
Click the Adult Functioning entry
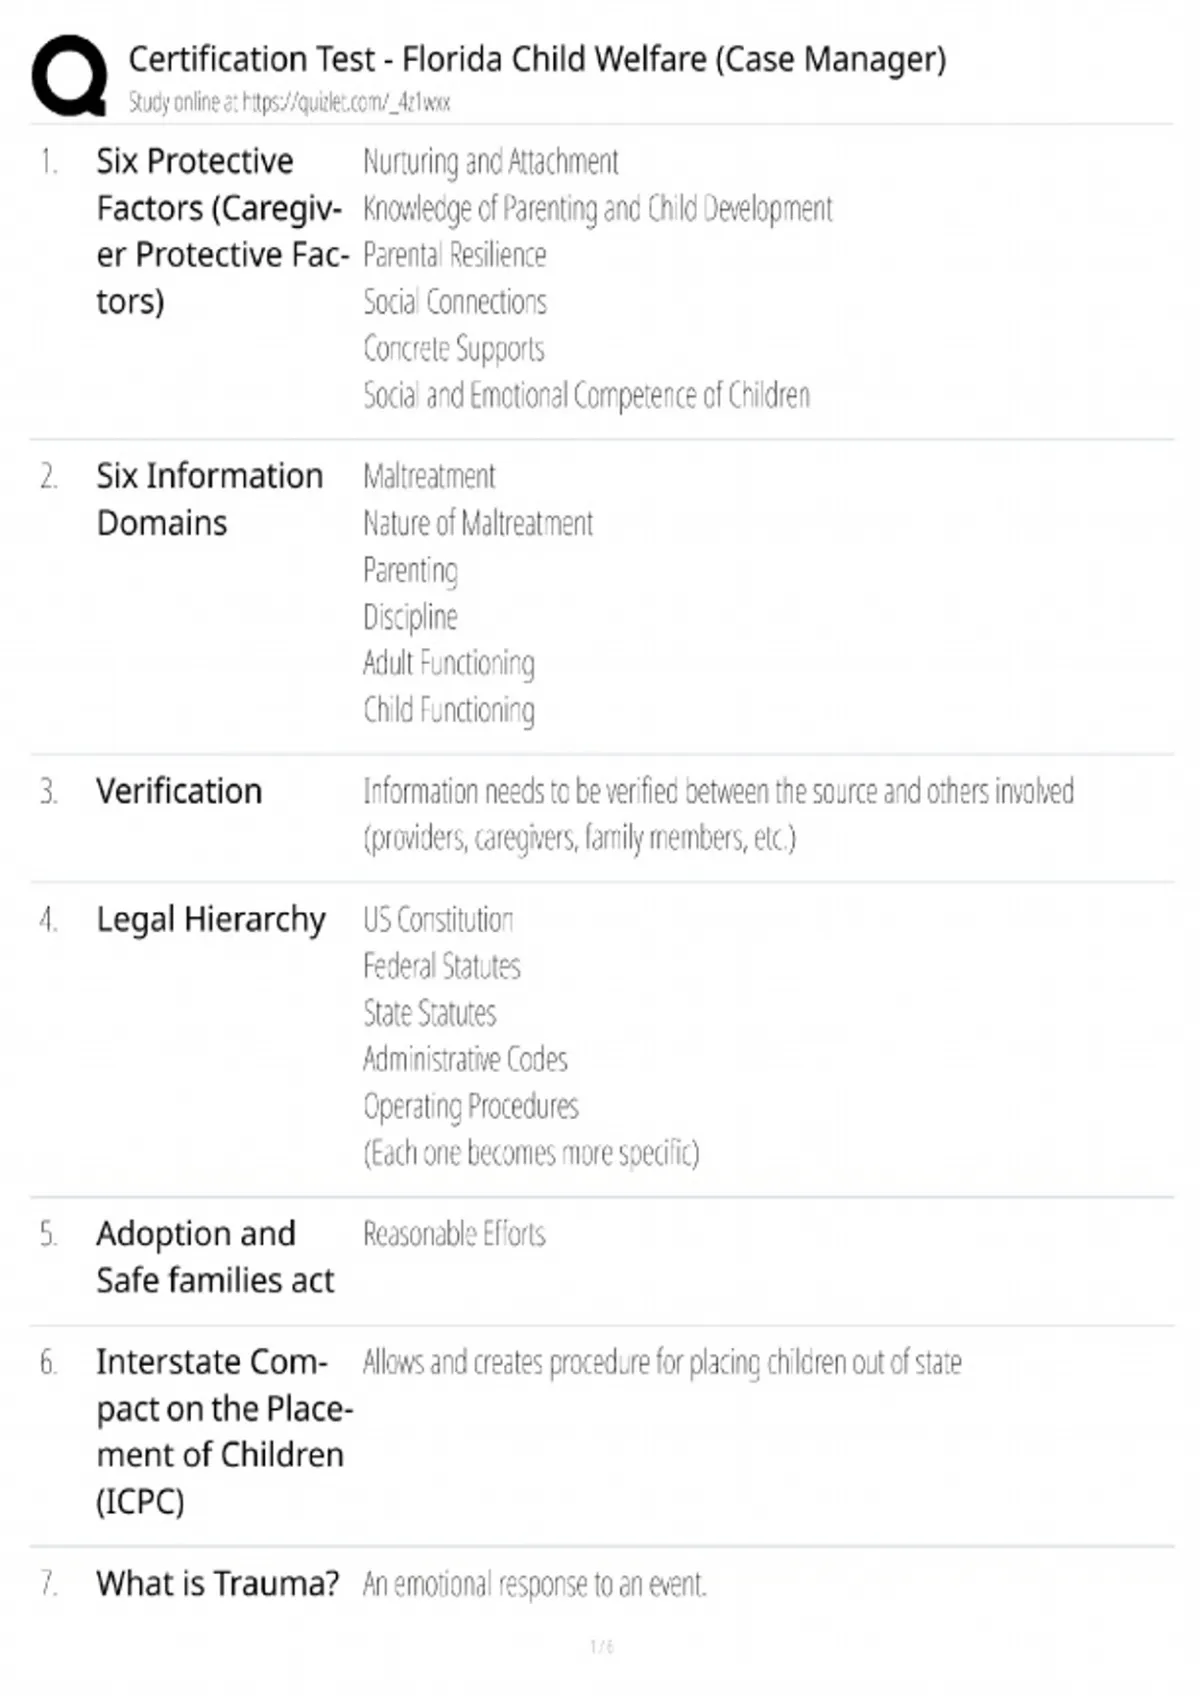pos(448,663)
